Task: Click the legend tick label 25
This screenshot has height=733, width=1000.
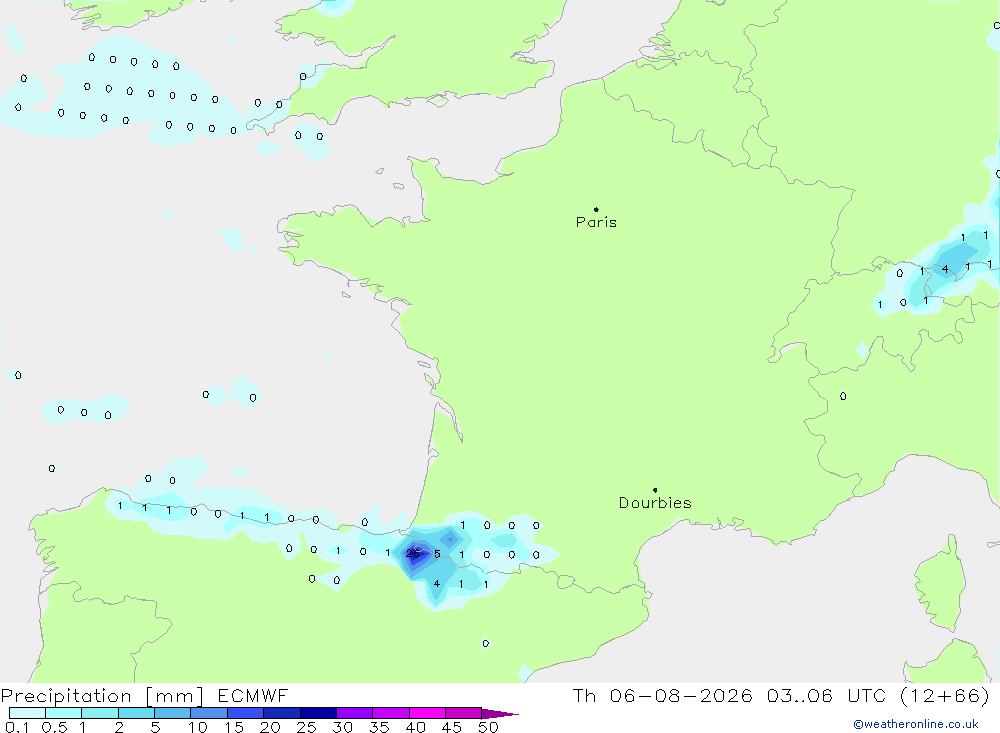Action: click(306, 727)
